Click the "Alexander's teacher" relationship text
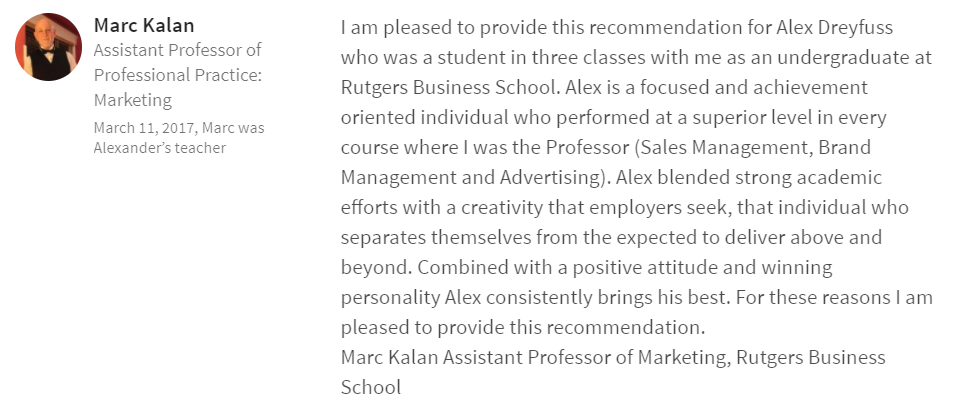Screen dimensions: 972x410 (x=159, y=148)
